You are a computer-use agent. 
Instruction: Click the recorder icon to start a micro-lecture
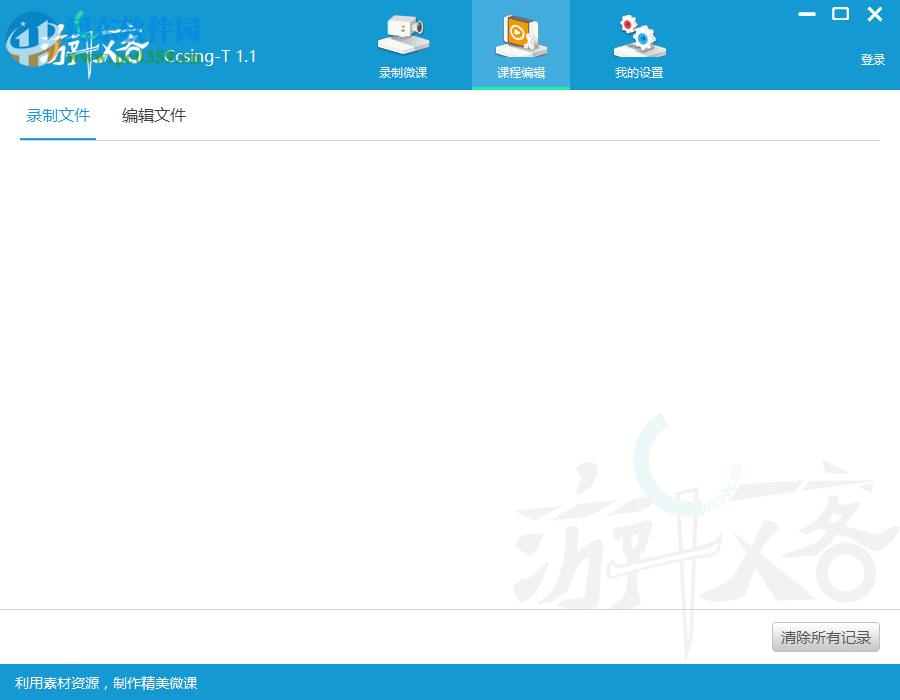403,32
